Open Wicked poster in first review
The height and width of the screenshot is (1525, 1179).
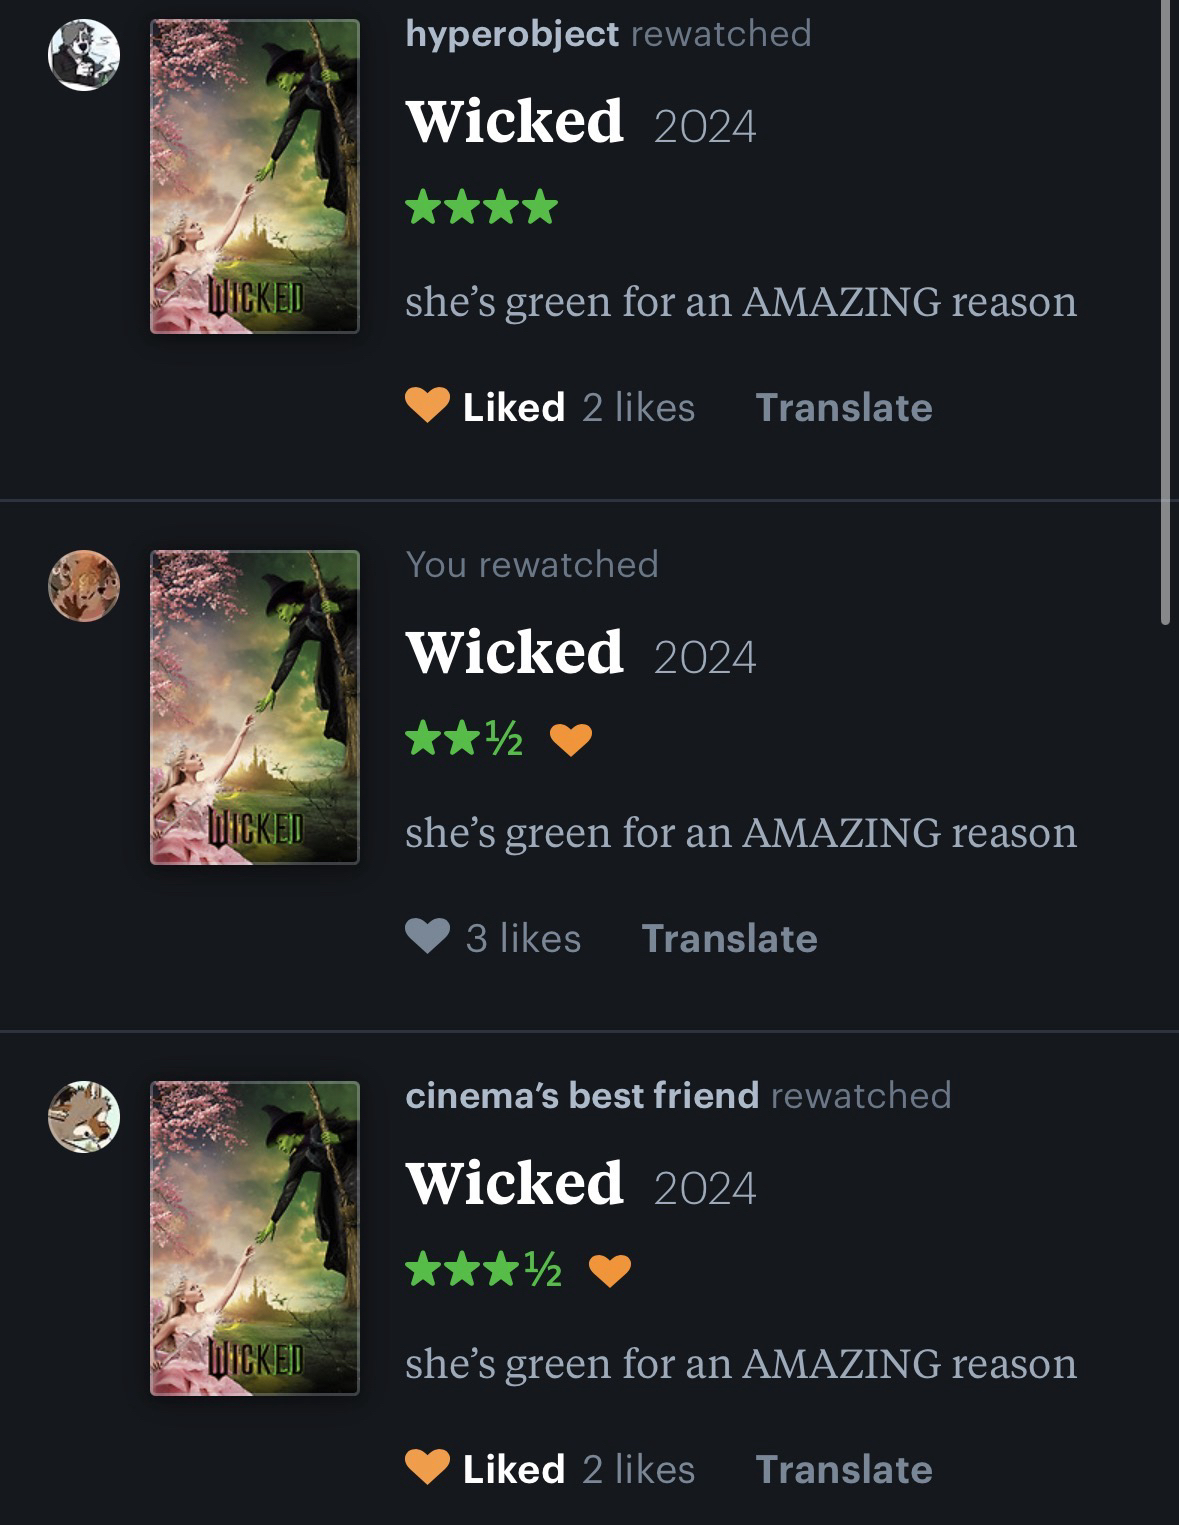tap(254, 176)
